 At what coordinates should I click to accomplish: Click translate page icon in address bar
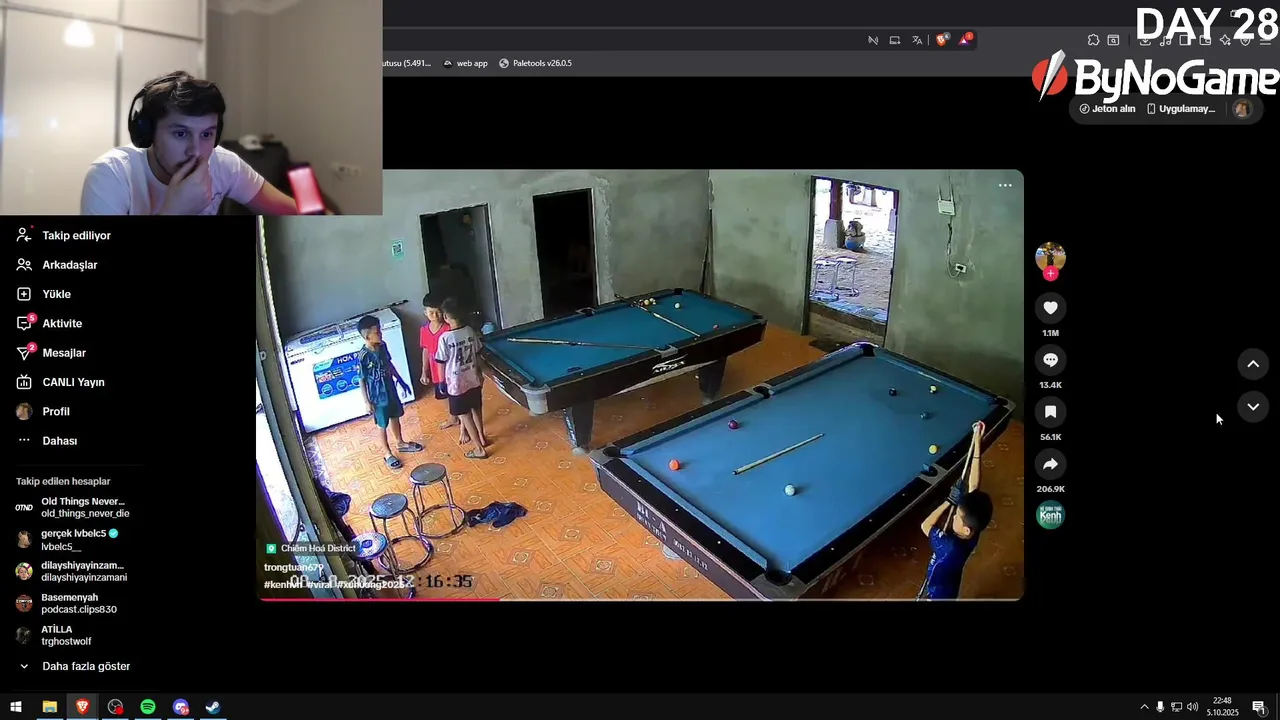pyautogui.click(x=917, y=40)
